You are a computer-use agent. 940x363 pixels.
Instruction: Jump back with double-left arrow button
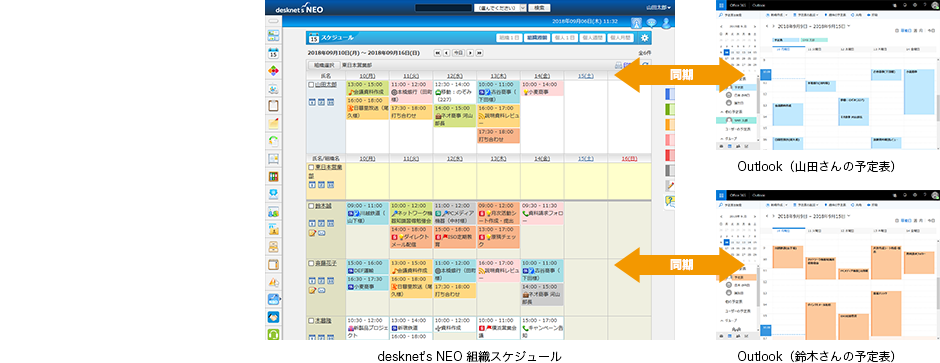click(438, 53)
